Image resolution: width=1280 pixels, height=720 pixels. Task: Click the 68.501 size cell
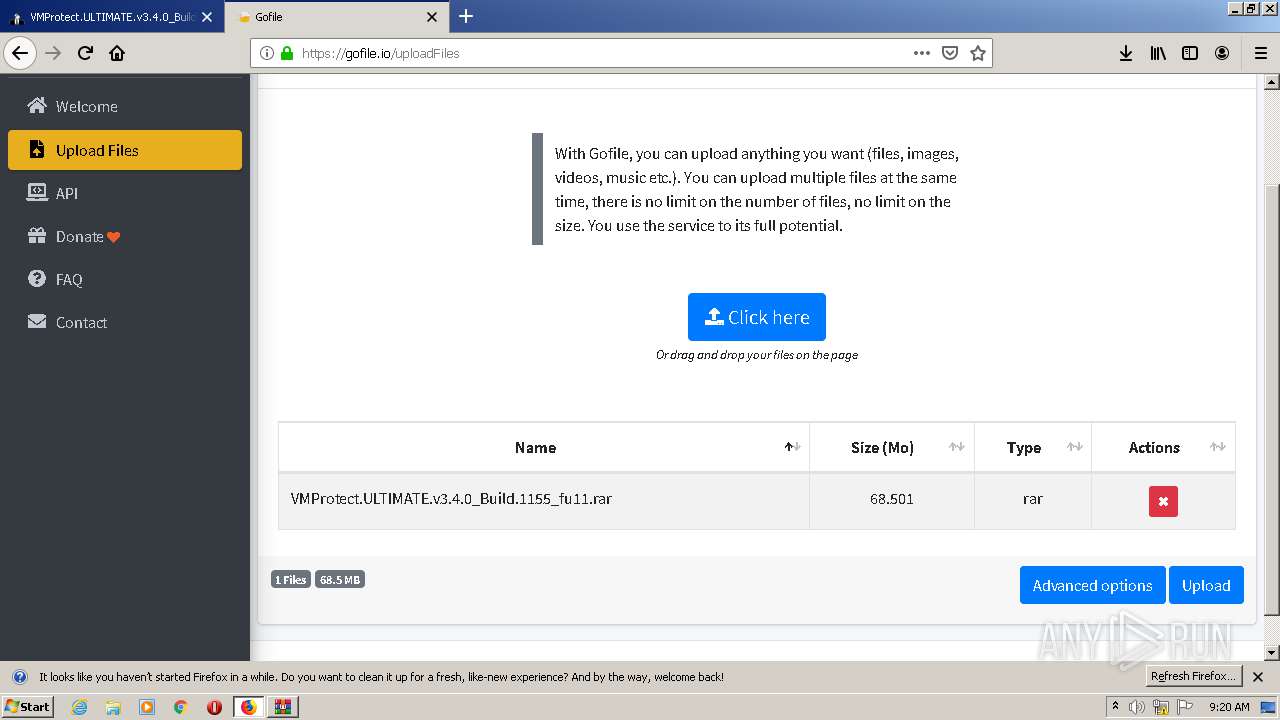(x=892, y=499)
